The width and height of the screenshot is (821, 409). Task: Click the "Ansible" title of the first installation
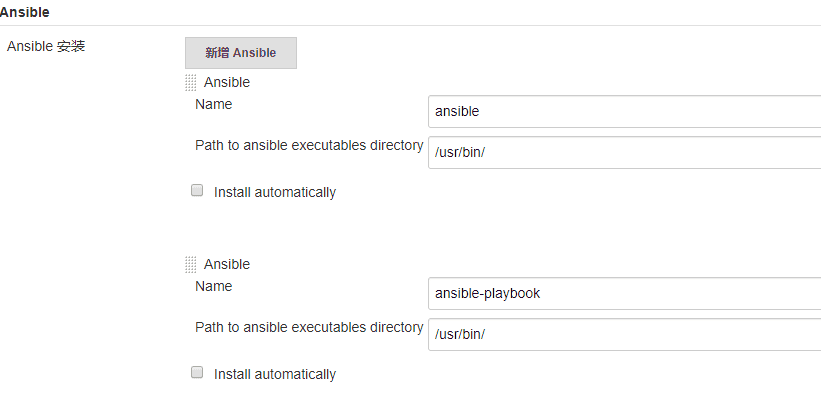(227, 82)
